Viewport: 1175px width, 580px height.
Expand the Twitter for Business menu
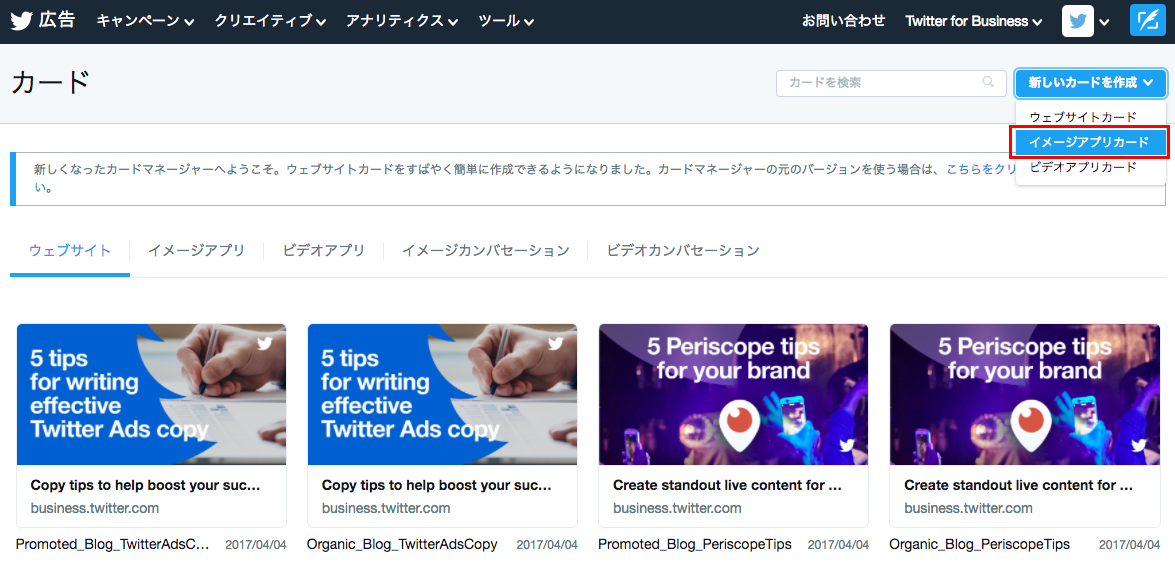click(x=973, y=22)
